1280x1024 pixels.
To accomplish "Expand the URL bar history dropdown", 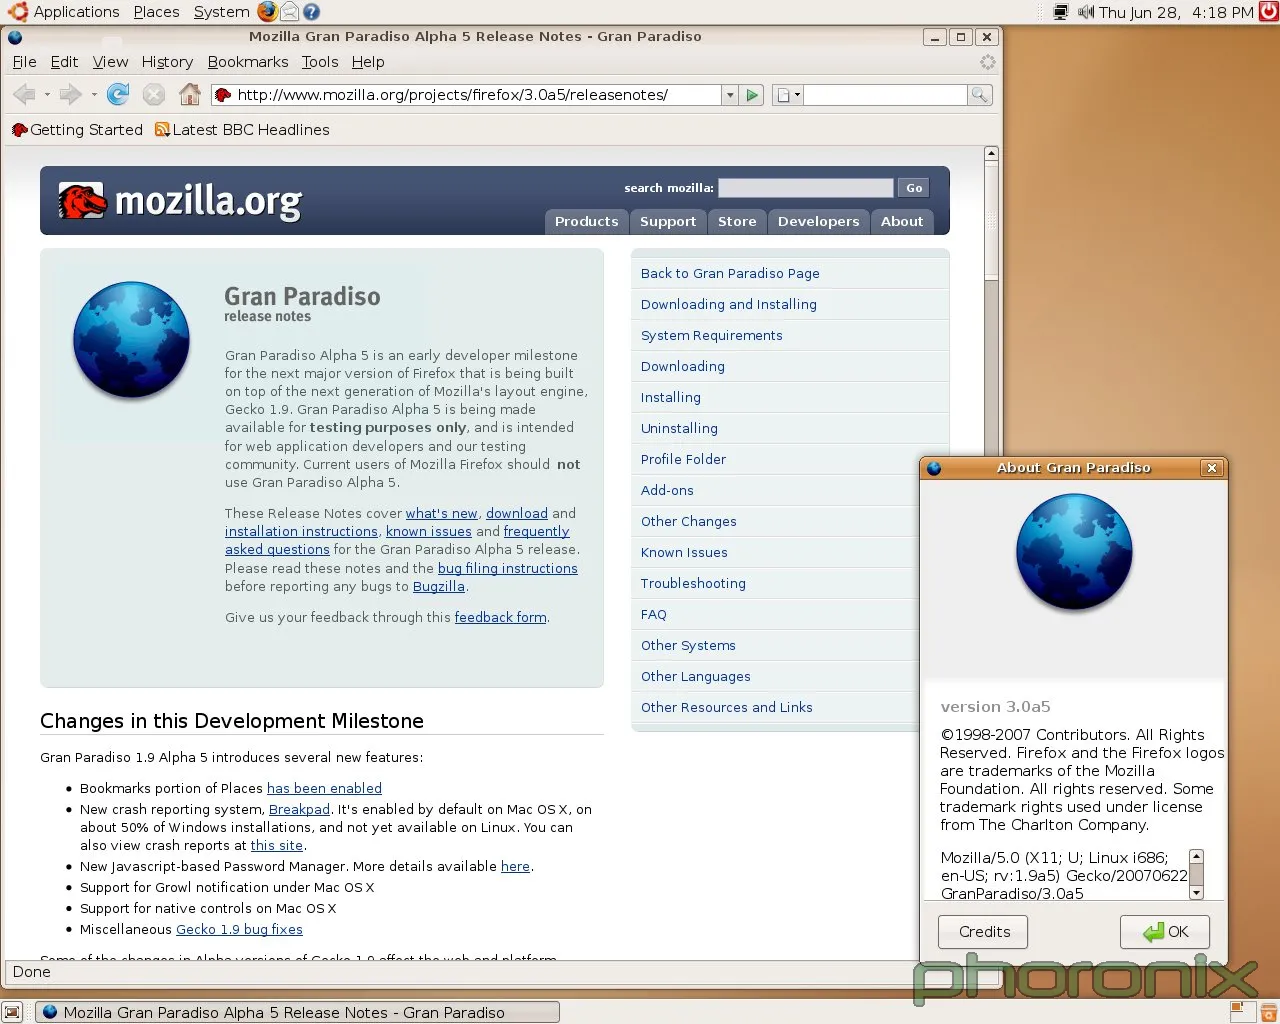I will pos(730,95).
